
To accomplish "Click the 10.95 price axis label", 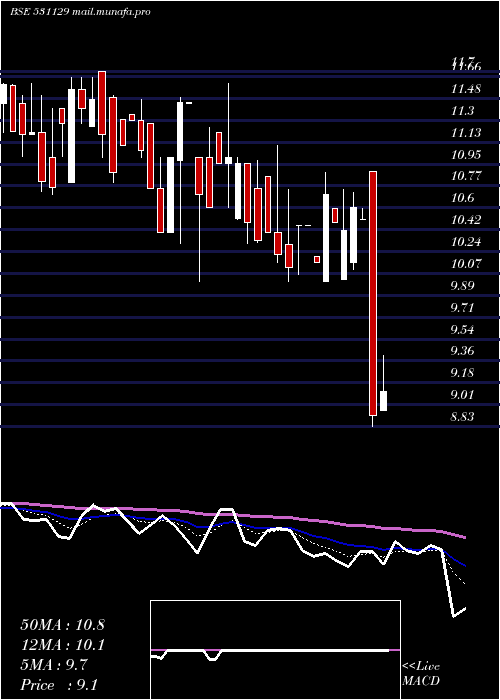I will (x=466, y=154).
